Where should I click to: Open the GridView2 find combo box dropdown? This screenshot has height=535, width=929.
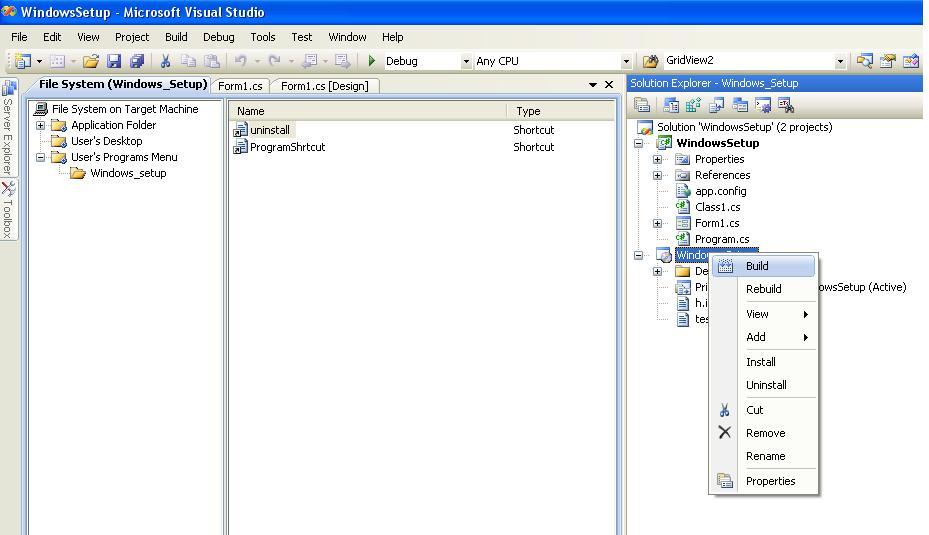coord(840,61)
